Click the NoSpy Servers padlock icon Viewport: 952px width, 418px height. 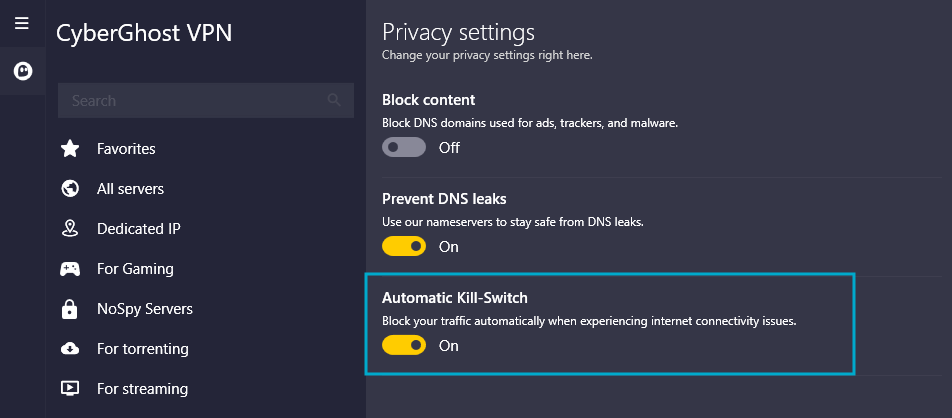pos(70,309)
